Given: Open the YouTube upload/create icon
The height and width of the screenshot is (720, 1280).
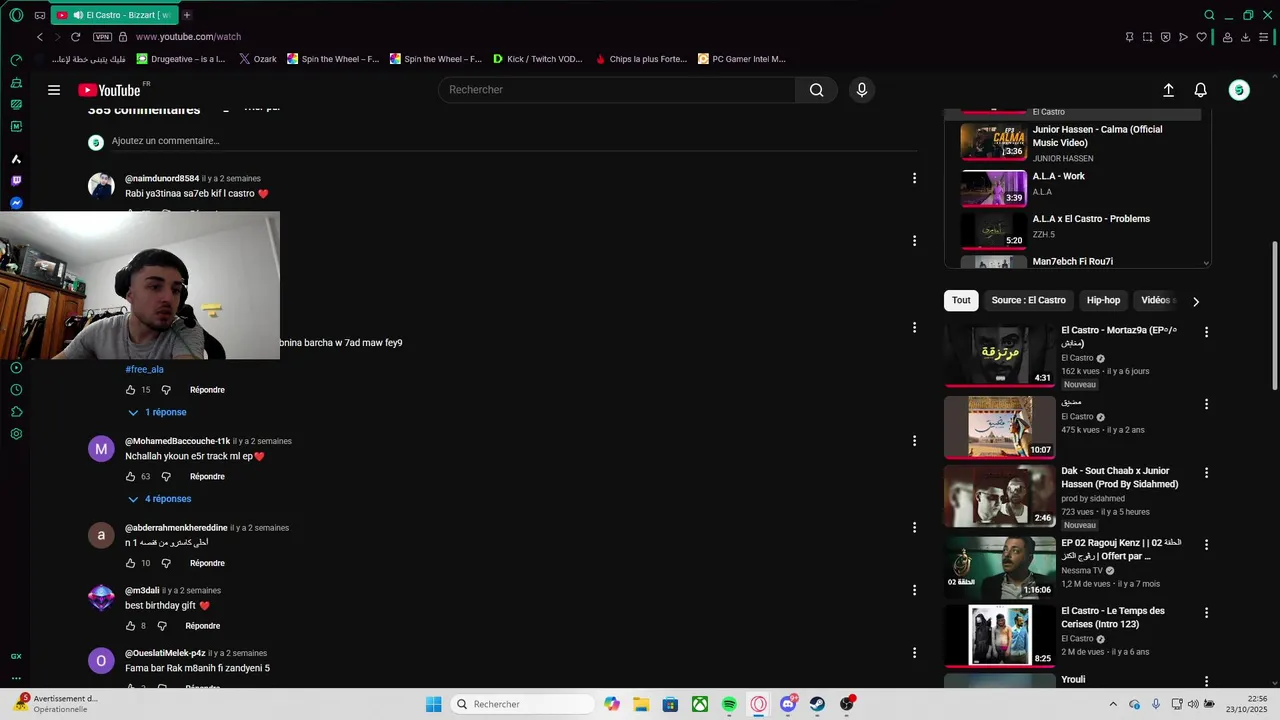Looking at the screenshot, I should [x=1168, y=90].
